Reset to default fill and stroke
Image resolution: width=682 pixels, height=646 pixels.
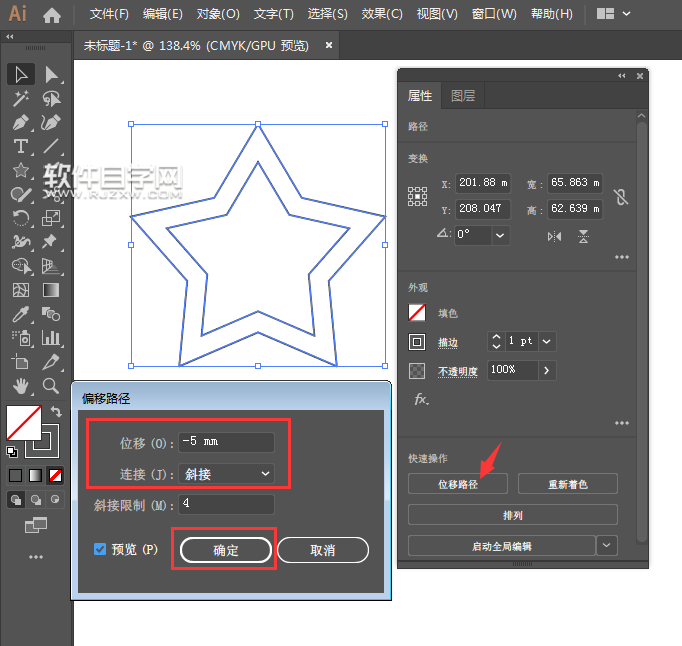[x=12, y=452]
